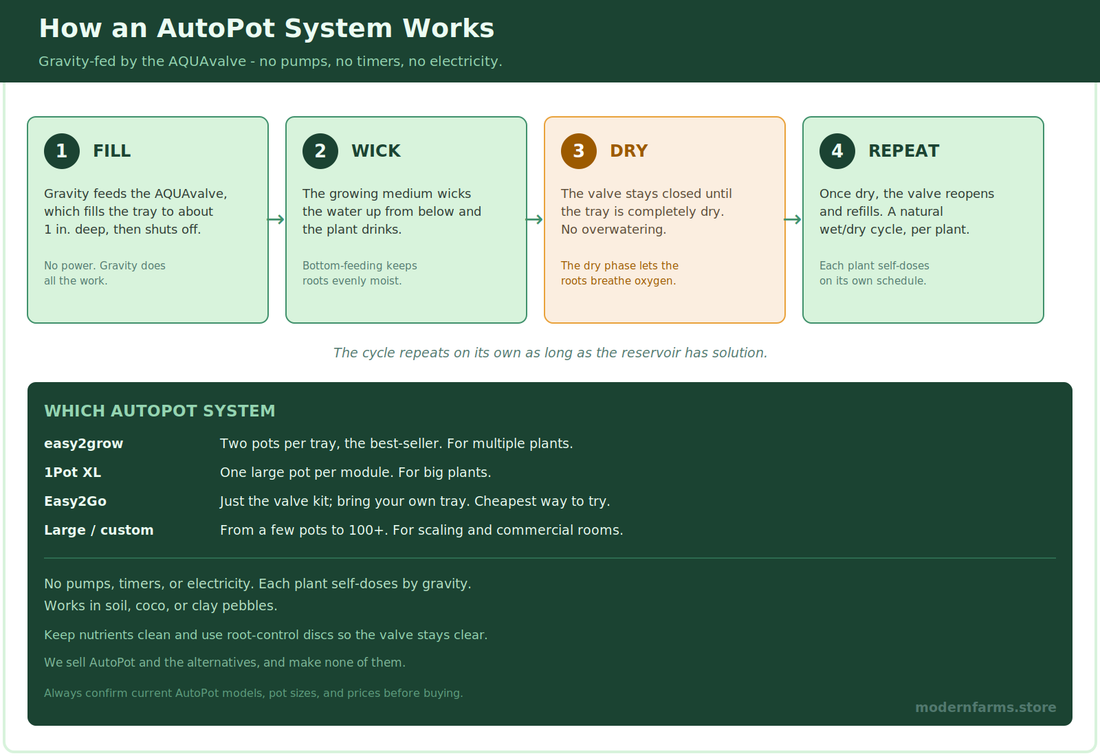
Task: Click the WICK card heading
Action: pos(376,151)
